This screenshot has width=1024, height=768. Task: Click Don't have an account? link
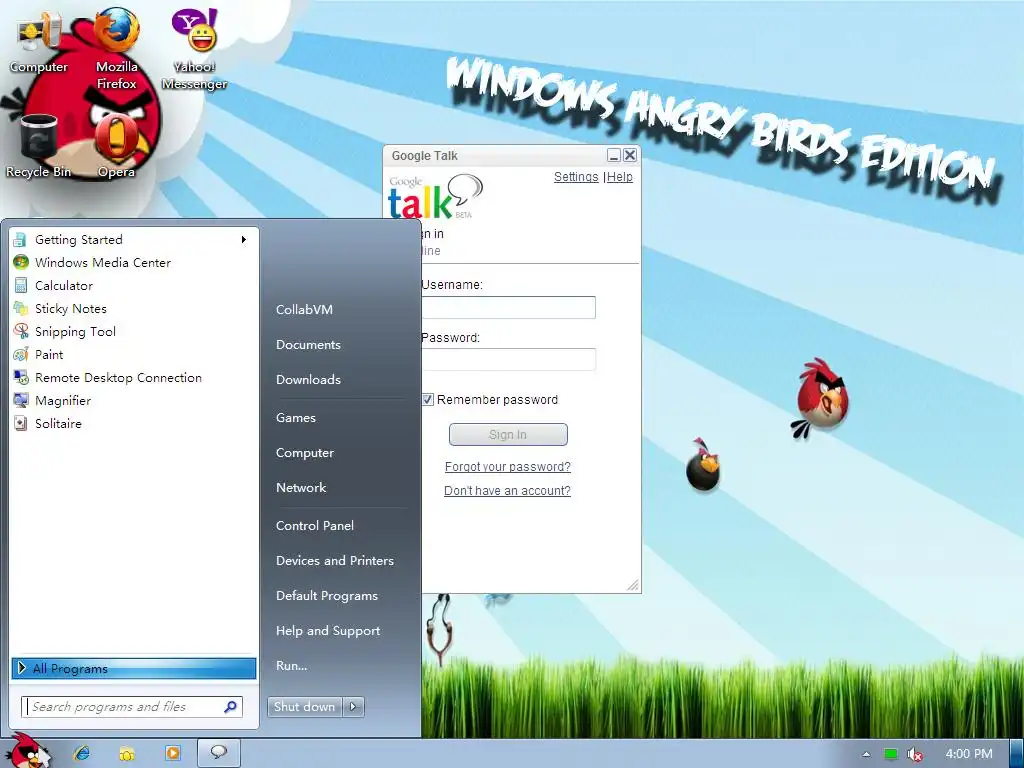click(x=507, y=490)
